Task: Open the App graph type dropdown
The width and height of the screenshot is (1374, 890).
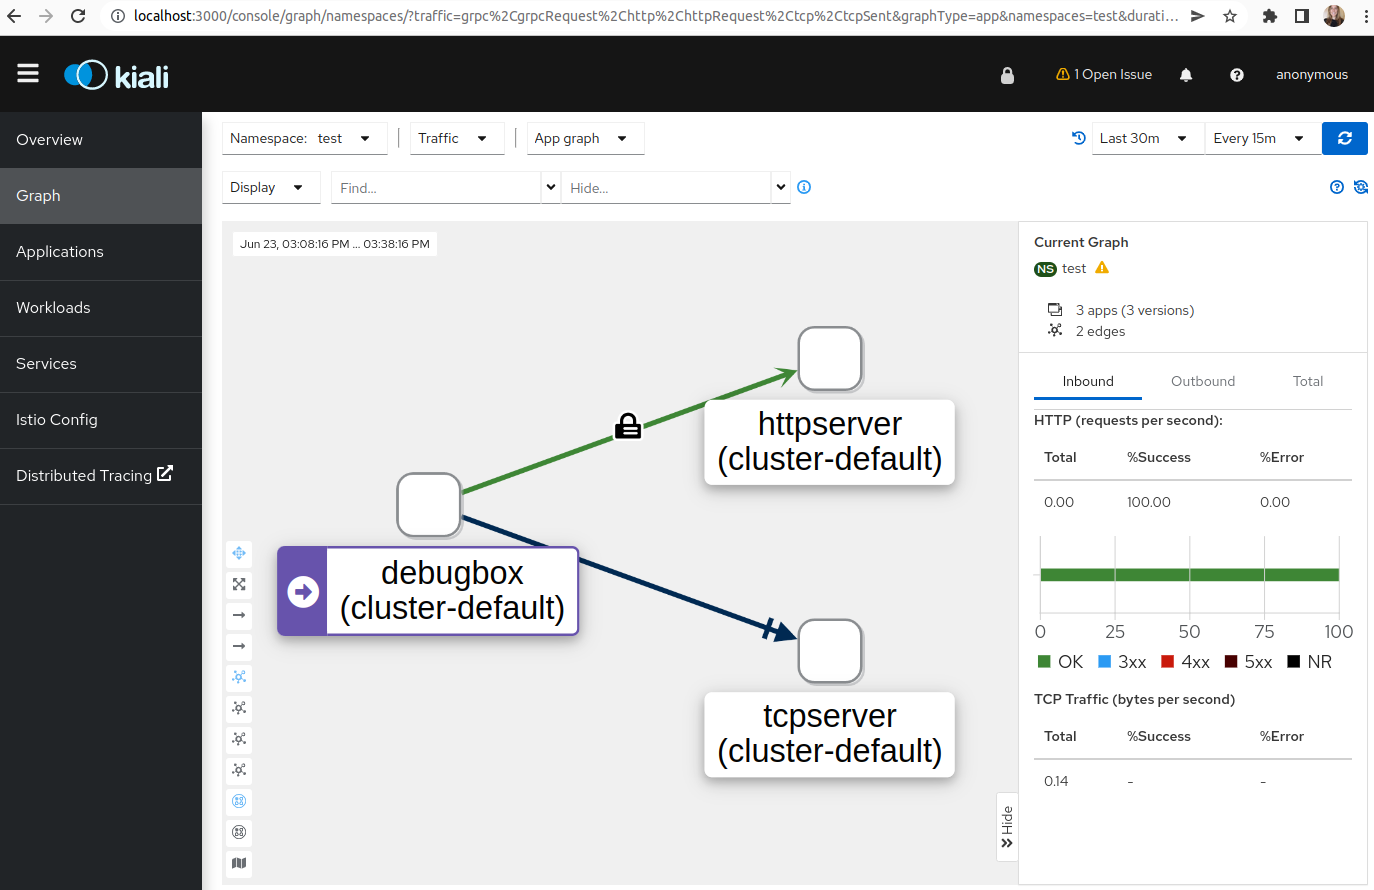Action: point(585,138)
